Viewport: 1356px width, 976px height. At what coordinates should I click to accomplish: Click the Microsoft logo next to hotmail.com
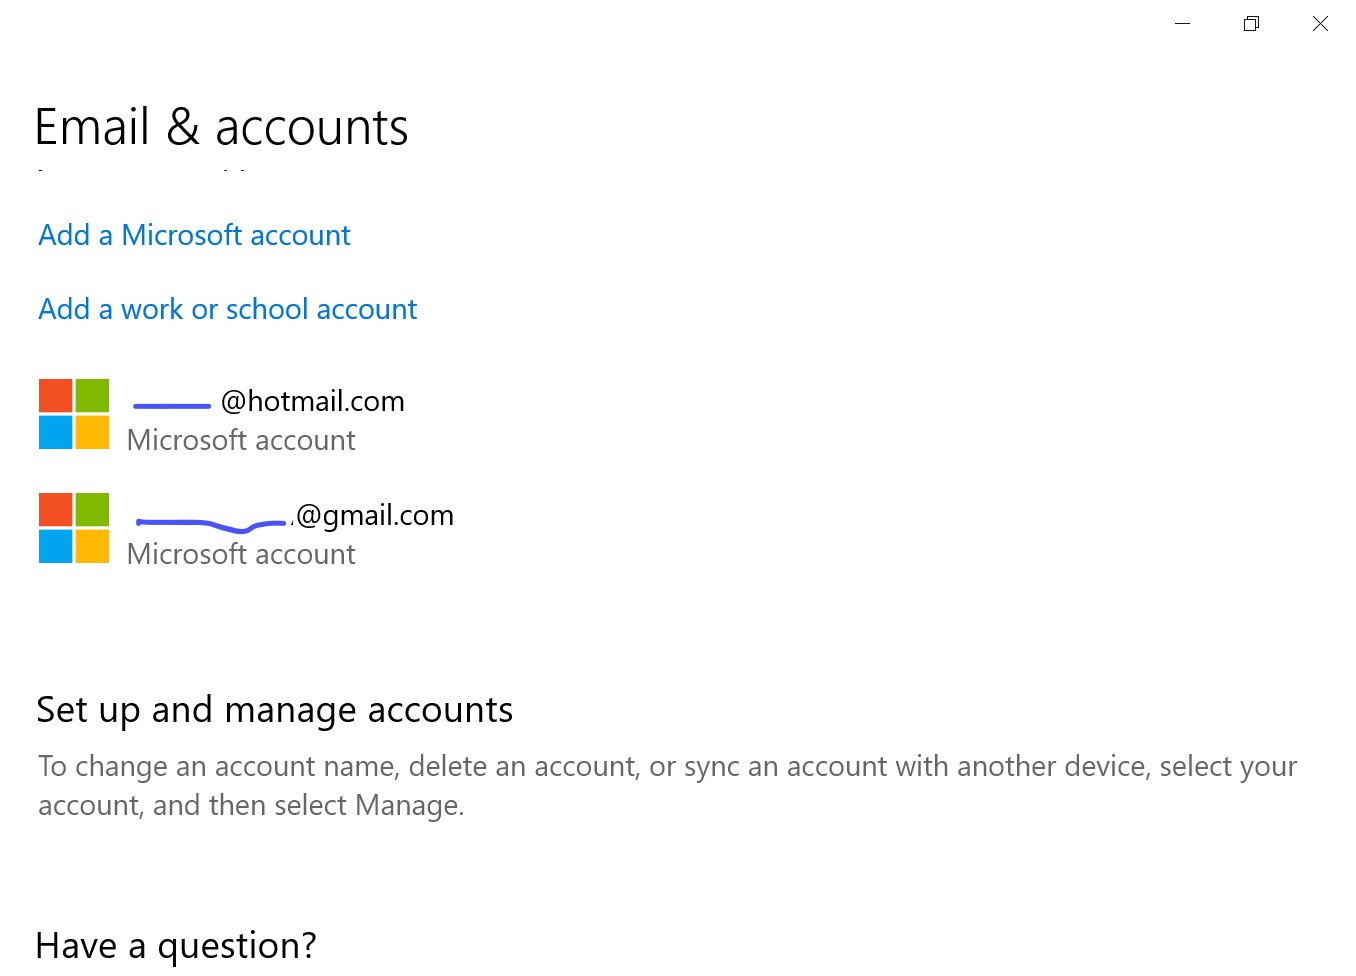(x=74, y=414)
